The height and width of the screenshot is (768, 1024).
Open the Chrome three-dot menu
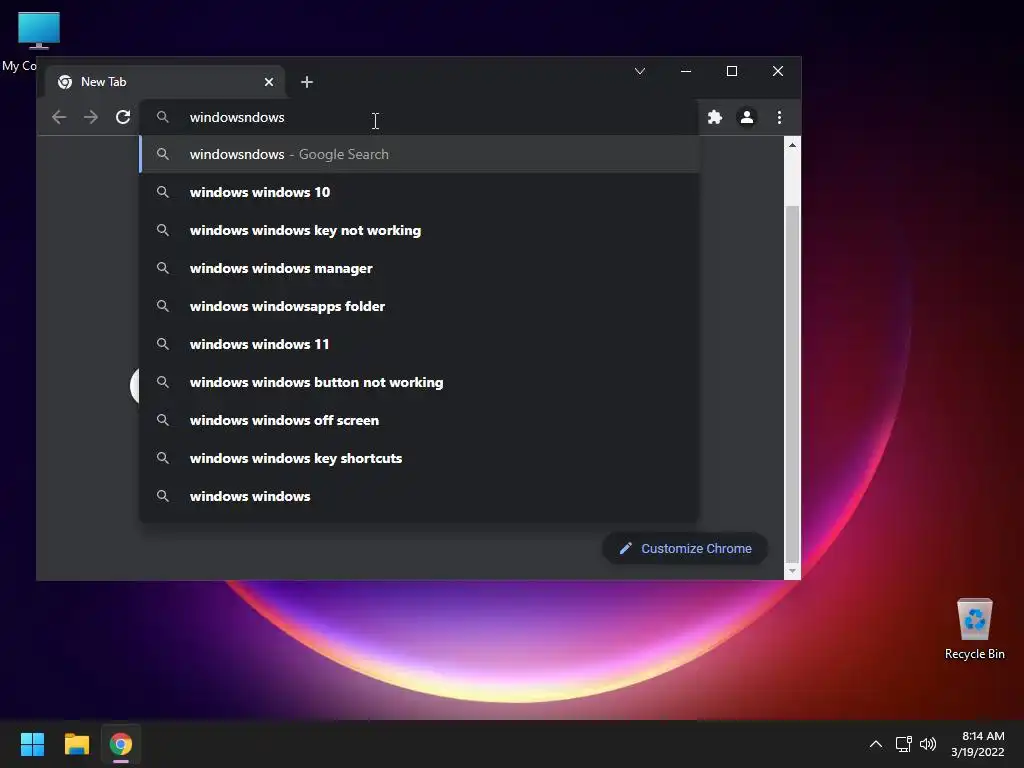[779, 118]
